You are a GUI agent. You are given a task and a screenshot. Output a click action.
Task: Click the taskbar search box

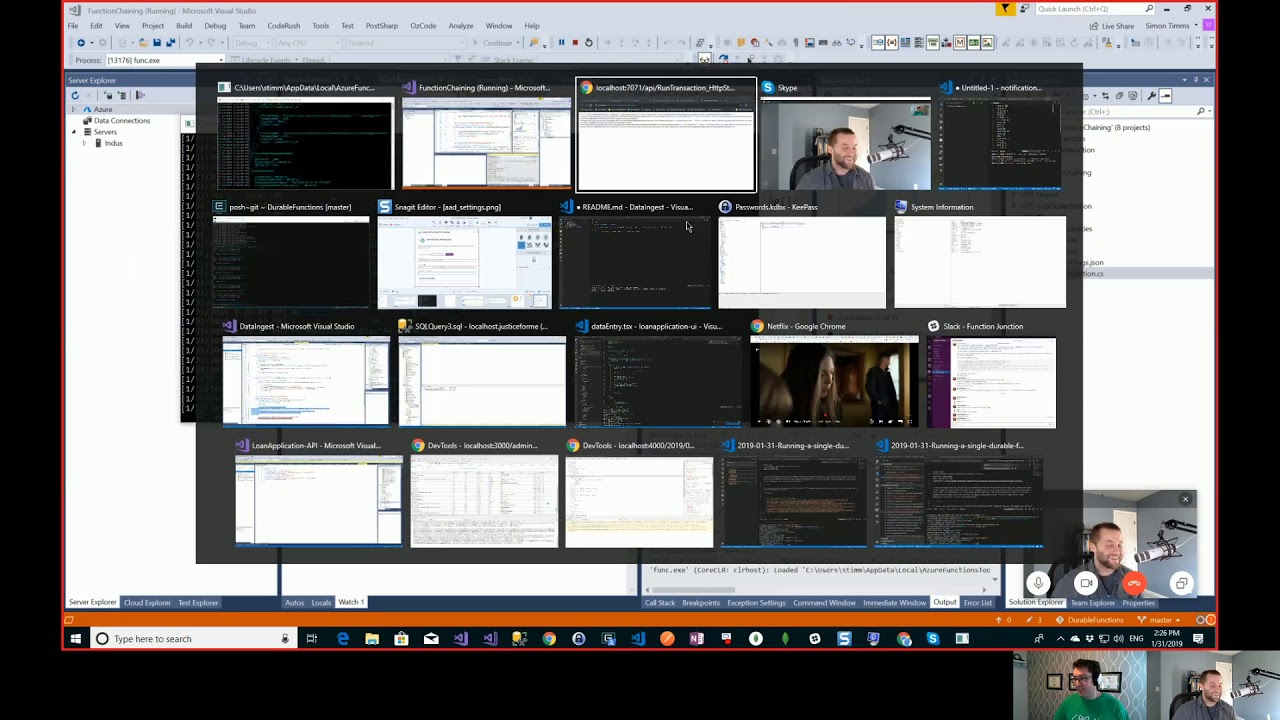point(193,638)
